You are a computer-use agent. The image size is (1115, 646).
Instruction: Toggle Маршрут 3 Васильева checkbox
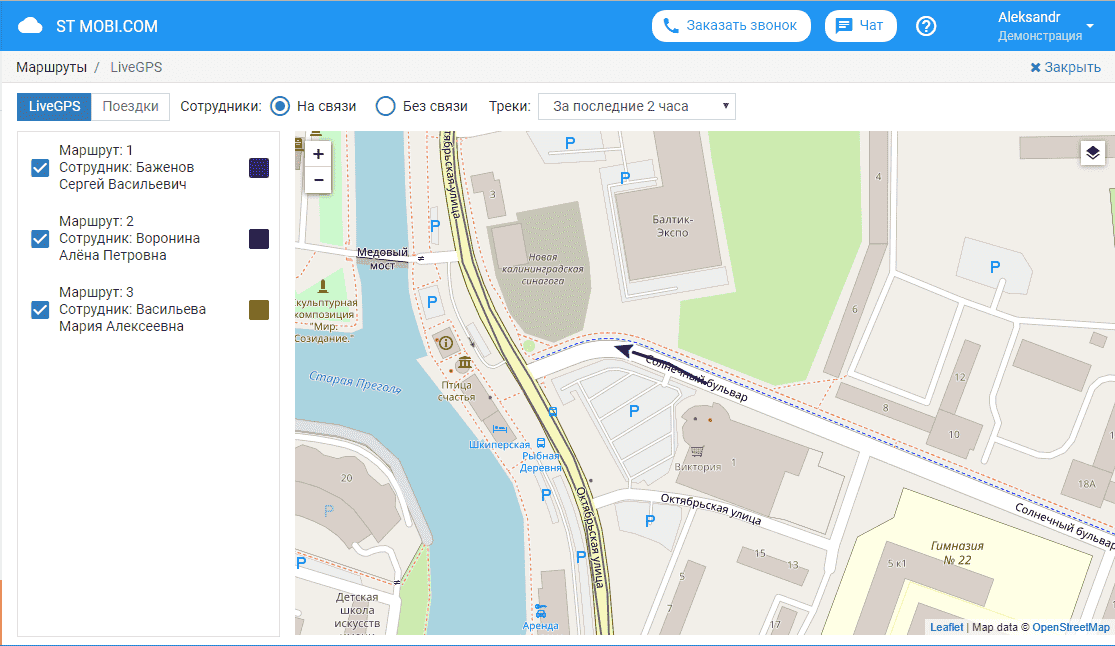pos(40,310)
